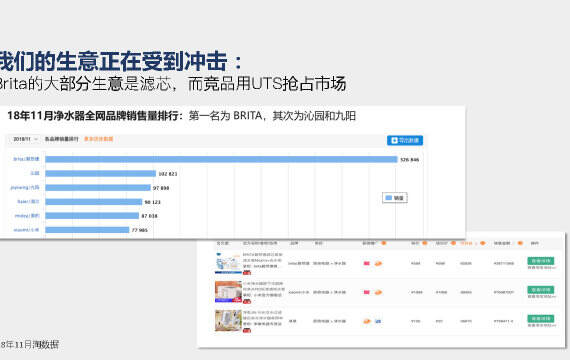
Task: Open the Brita product thumbnail in the table
Action: point(228,263)
